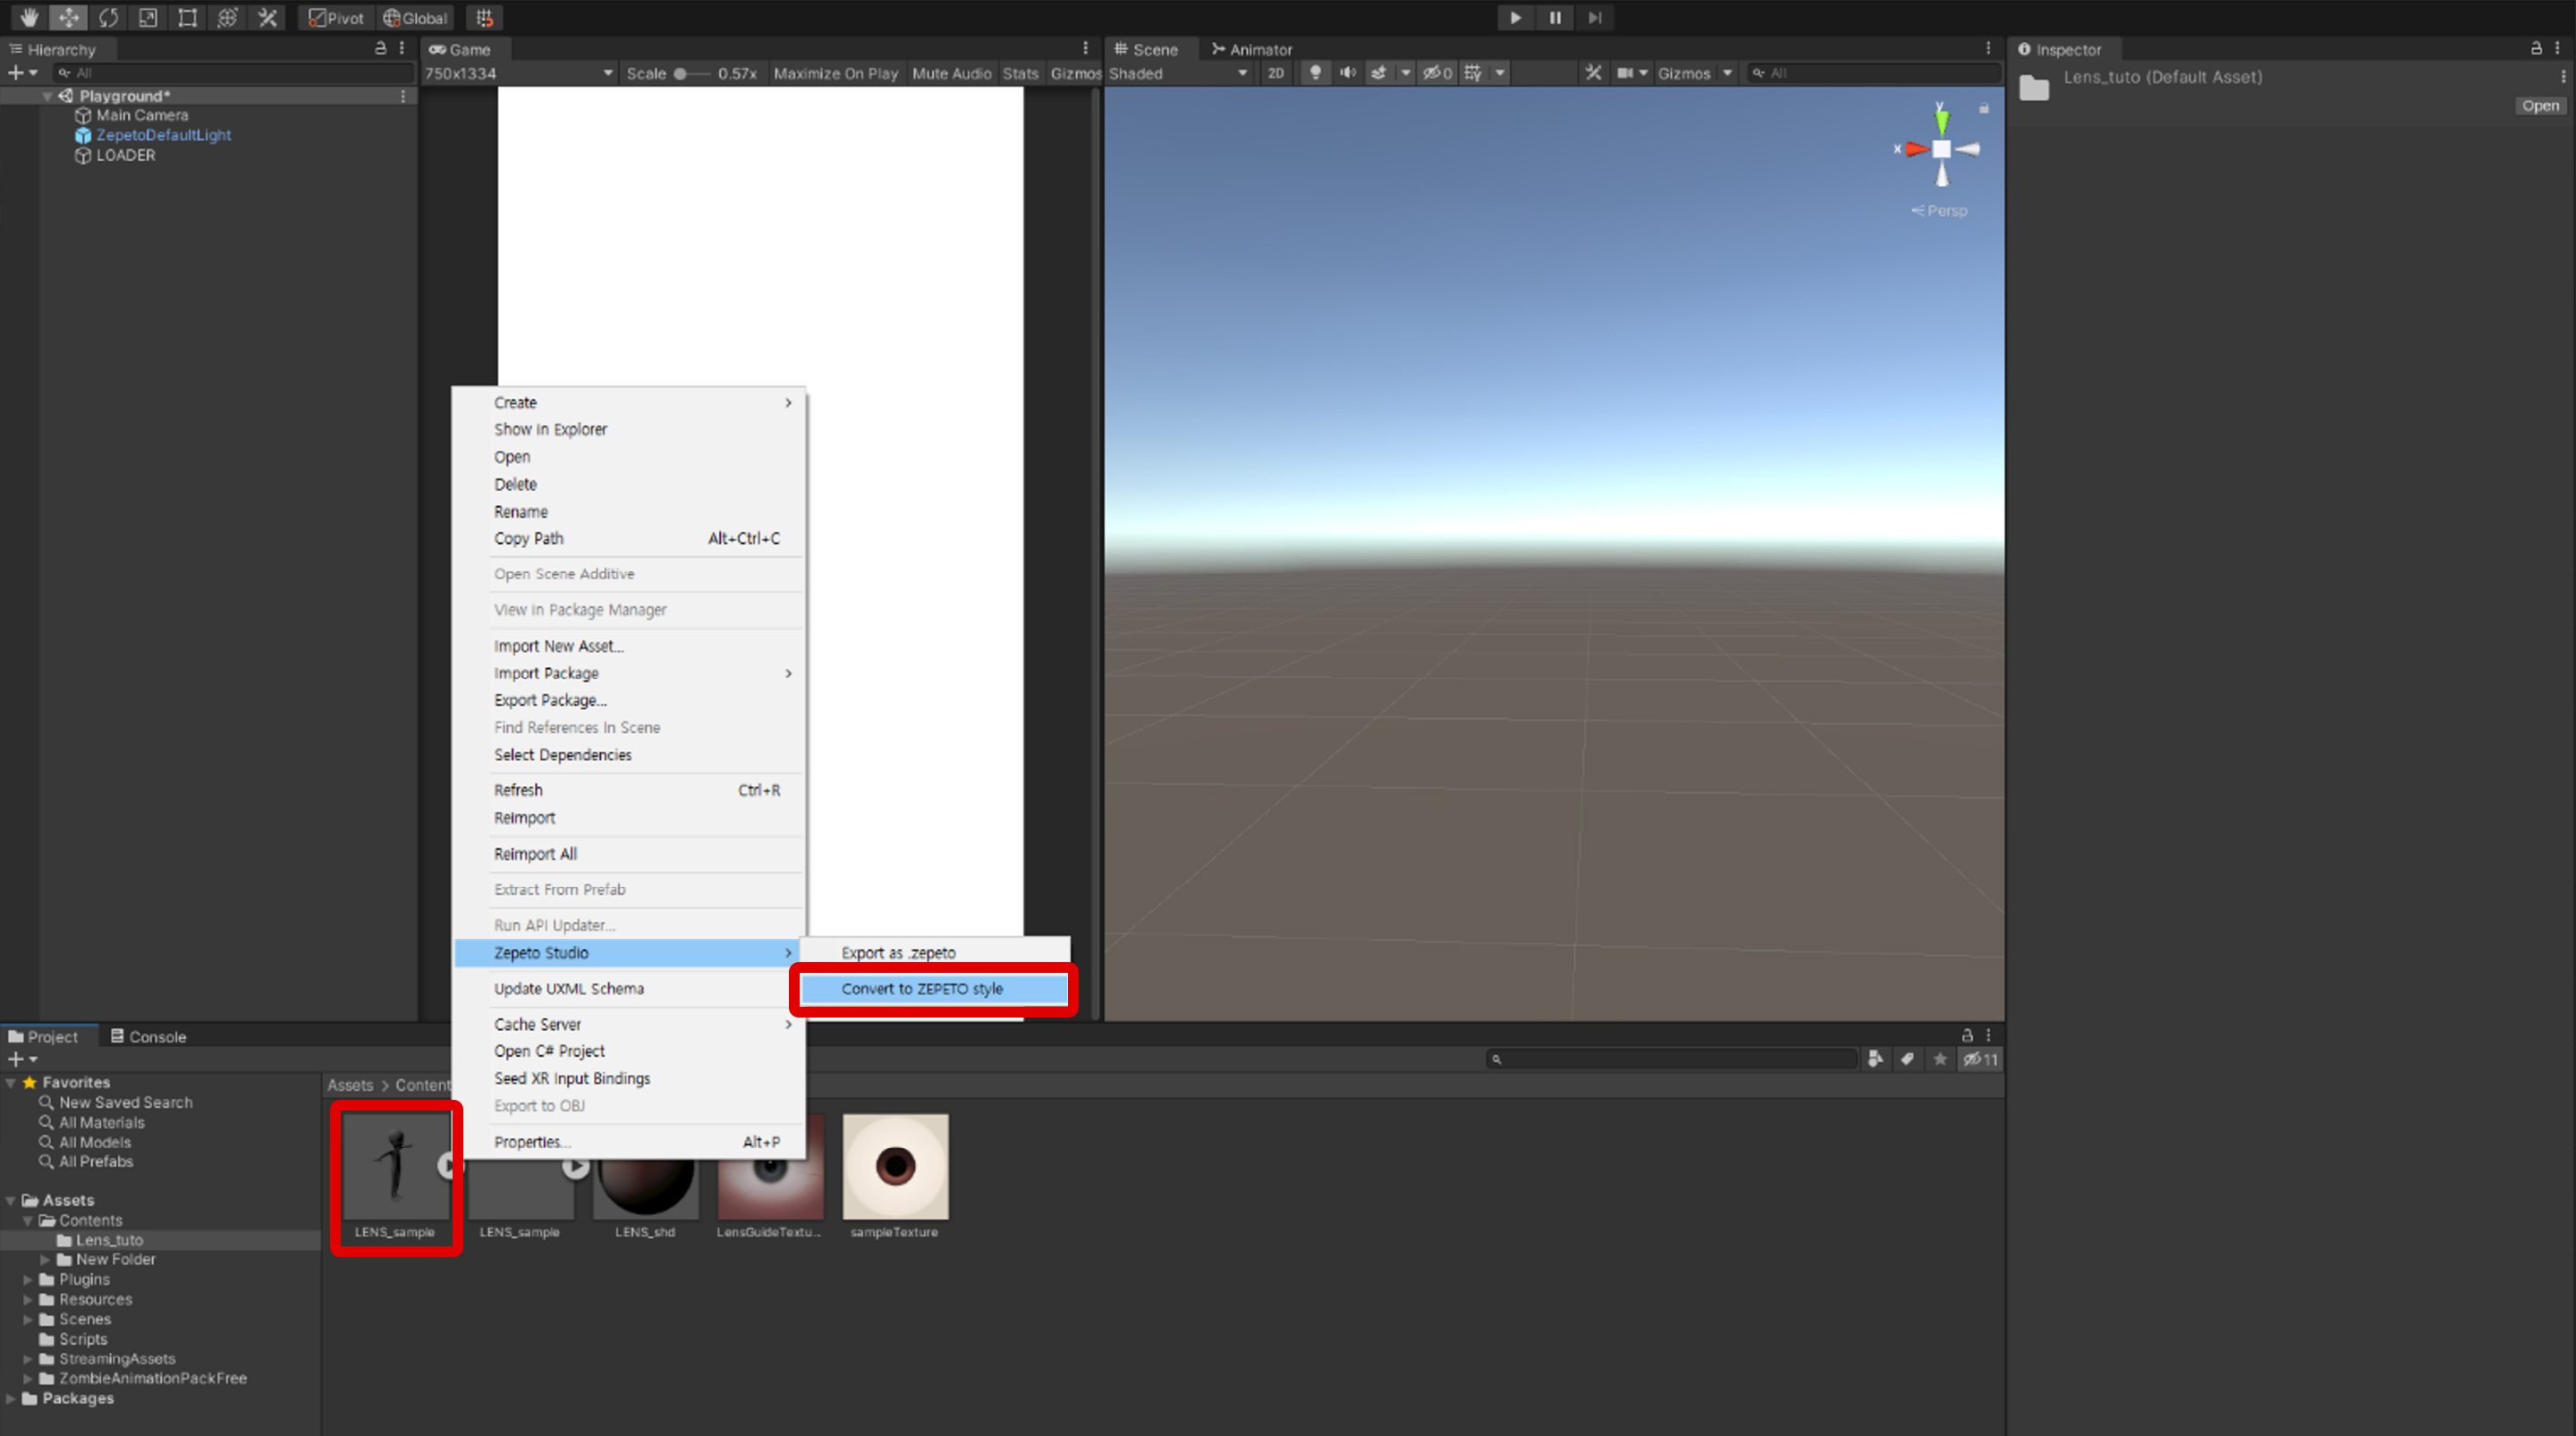Expand the Plugins folder

tap(28, 1279)
